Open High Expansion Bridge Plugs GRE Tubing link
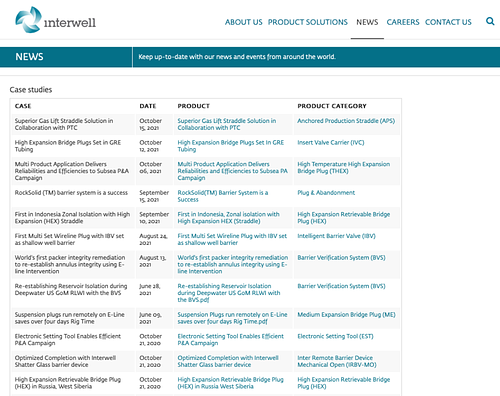Viewport: 500px width, 396px height. tap(231, 146)
